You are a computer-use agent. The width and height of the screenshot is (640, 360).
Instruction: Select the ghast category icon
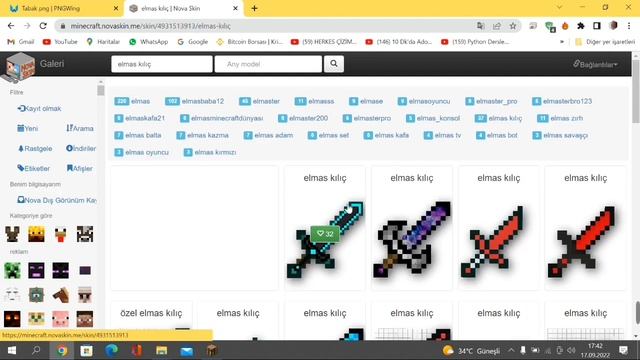12,295
